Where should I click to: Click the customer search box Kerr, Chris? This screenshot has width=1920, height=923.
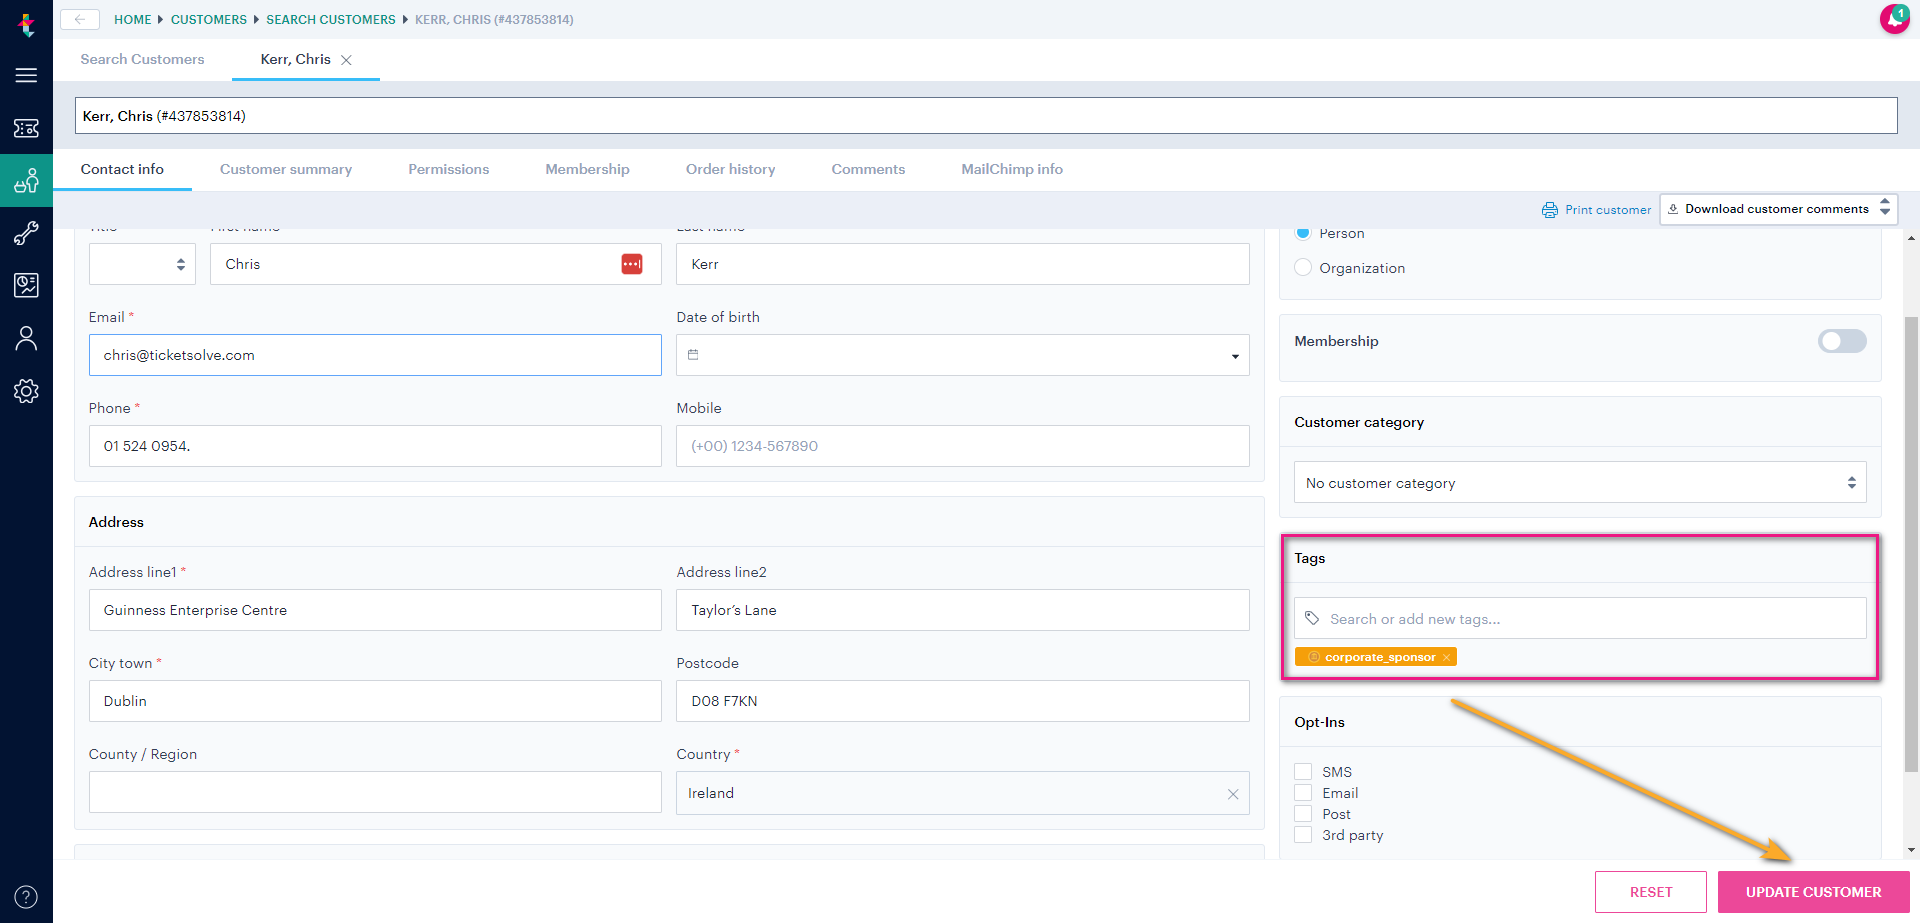pos(986,116)
